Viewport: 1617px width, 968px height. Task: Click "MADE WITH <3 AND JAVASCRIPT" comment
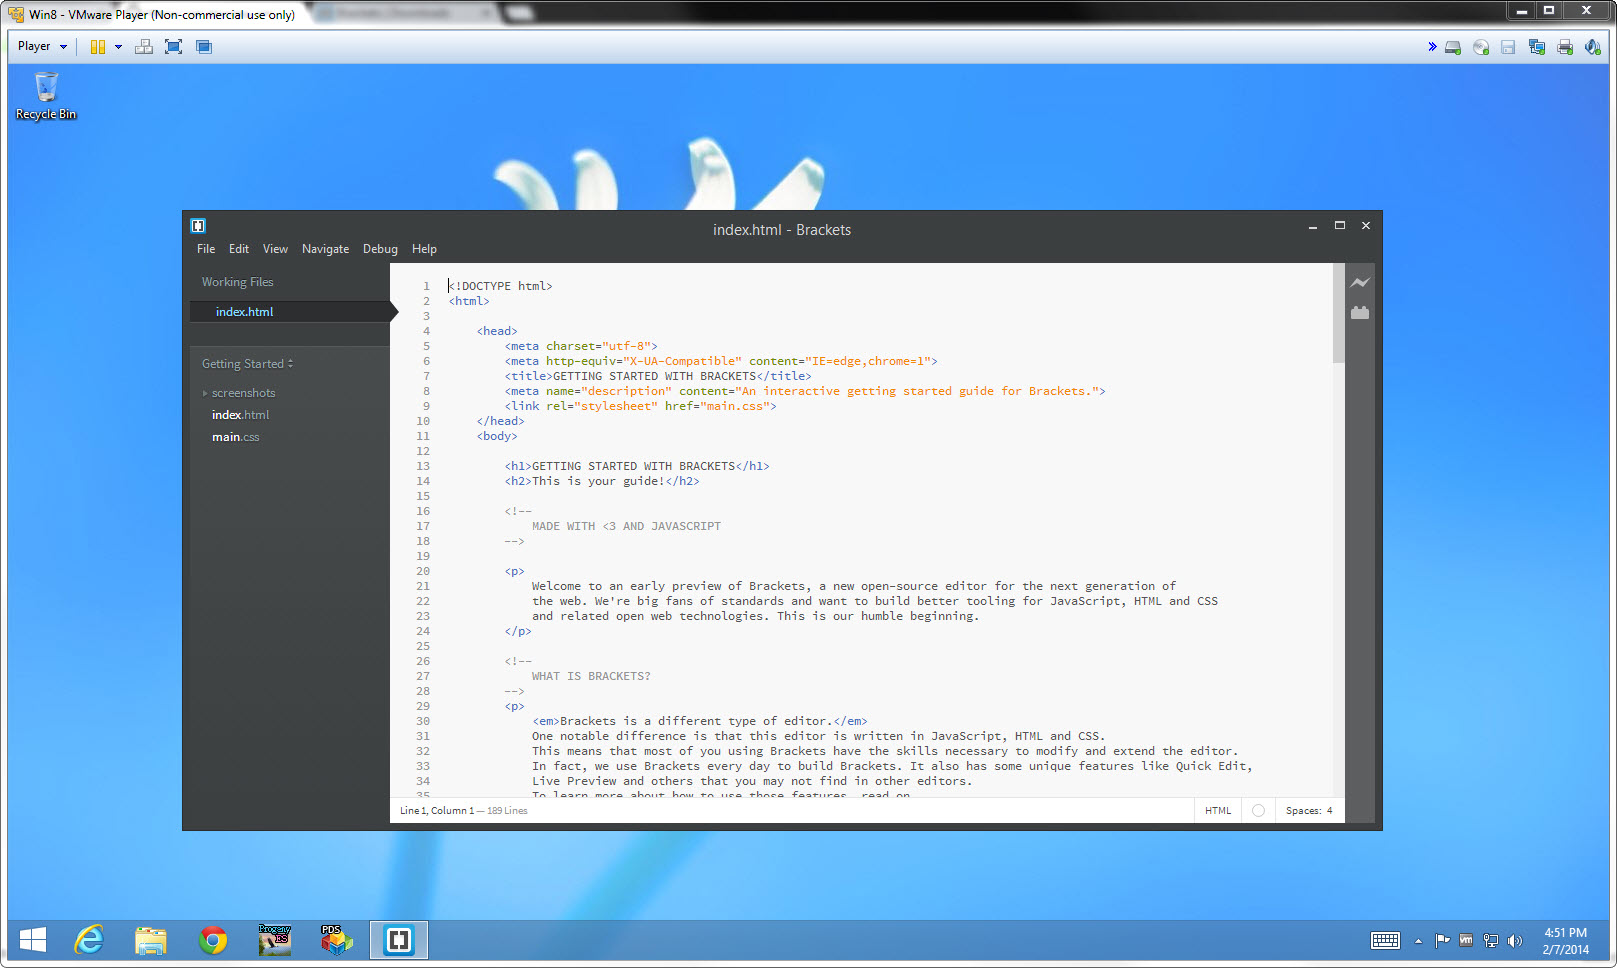pos(626,526)
